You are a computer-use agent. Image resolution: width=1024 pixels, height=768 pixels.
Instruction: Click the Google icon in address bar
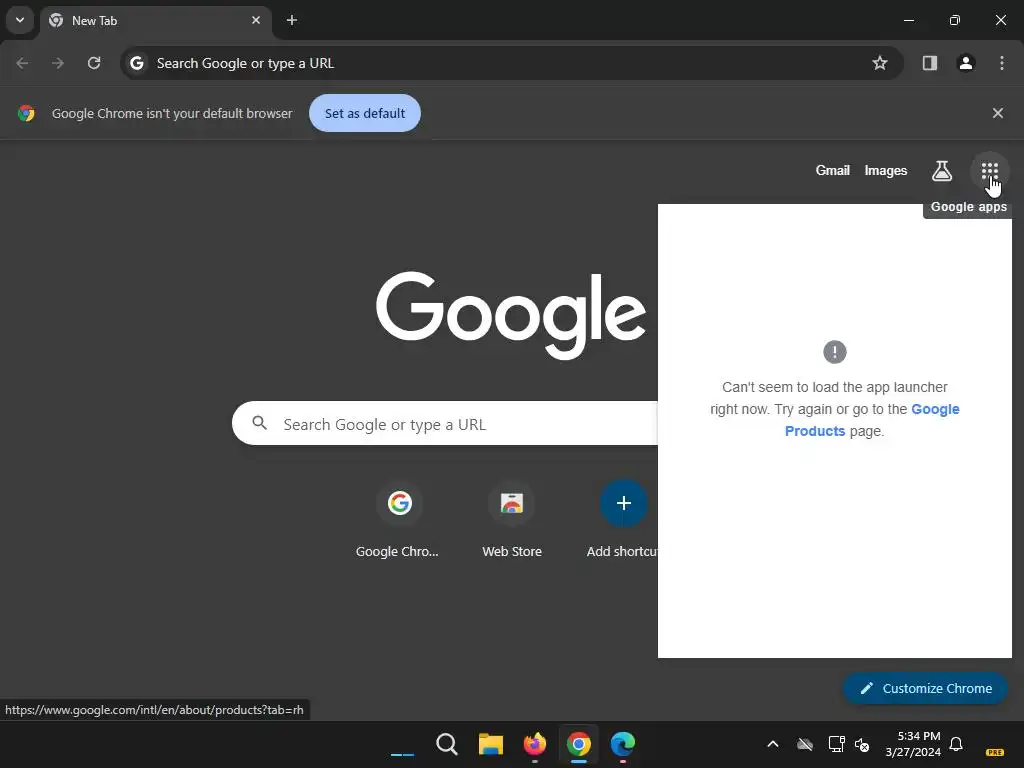[x=136, y=63]
